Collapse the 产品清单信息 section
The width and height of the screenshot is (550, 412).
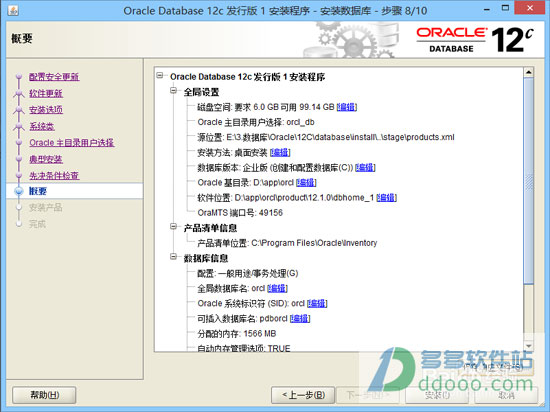coord(173,227)
